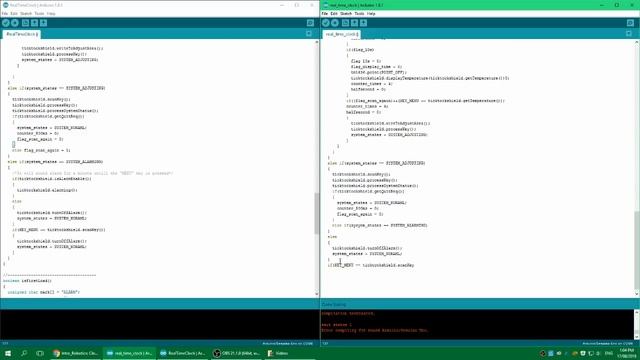Open File menu in right real_time_clock window
This screenshot has width=640, height=360.
[325, 13]
